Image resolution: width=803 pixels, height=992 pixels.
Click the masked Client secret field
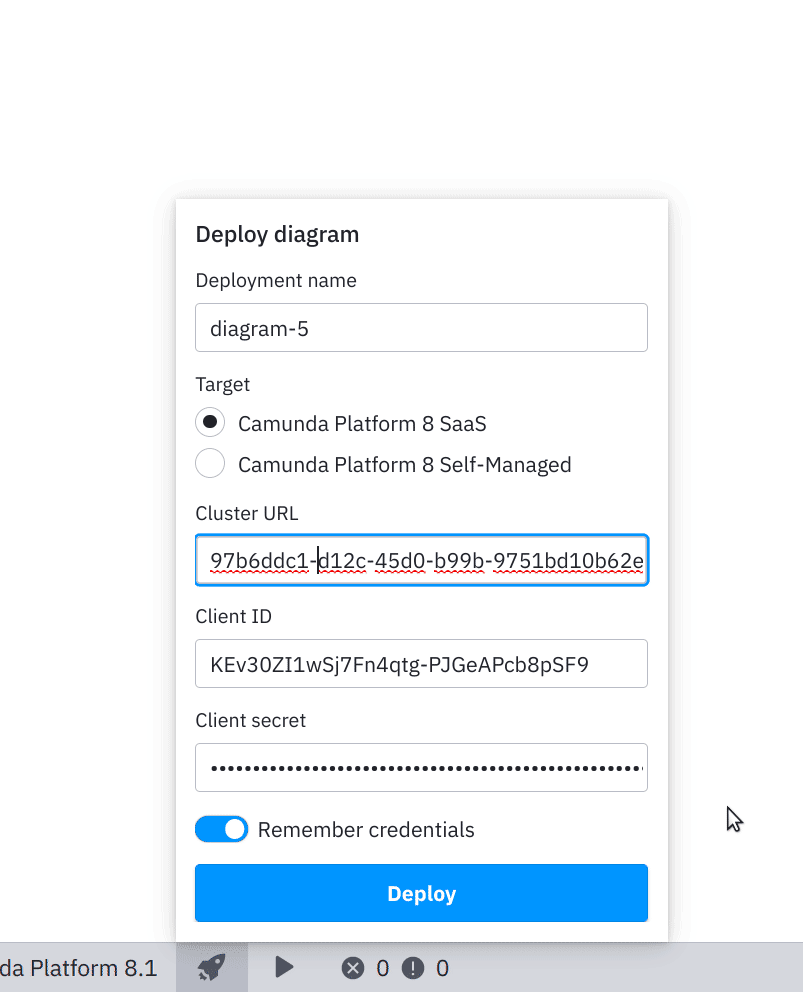(x=421, y=767)
